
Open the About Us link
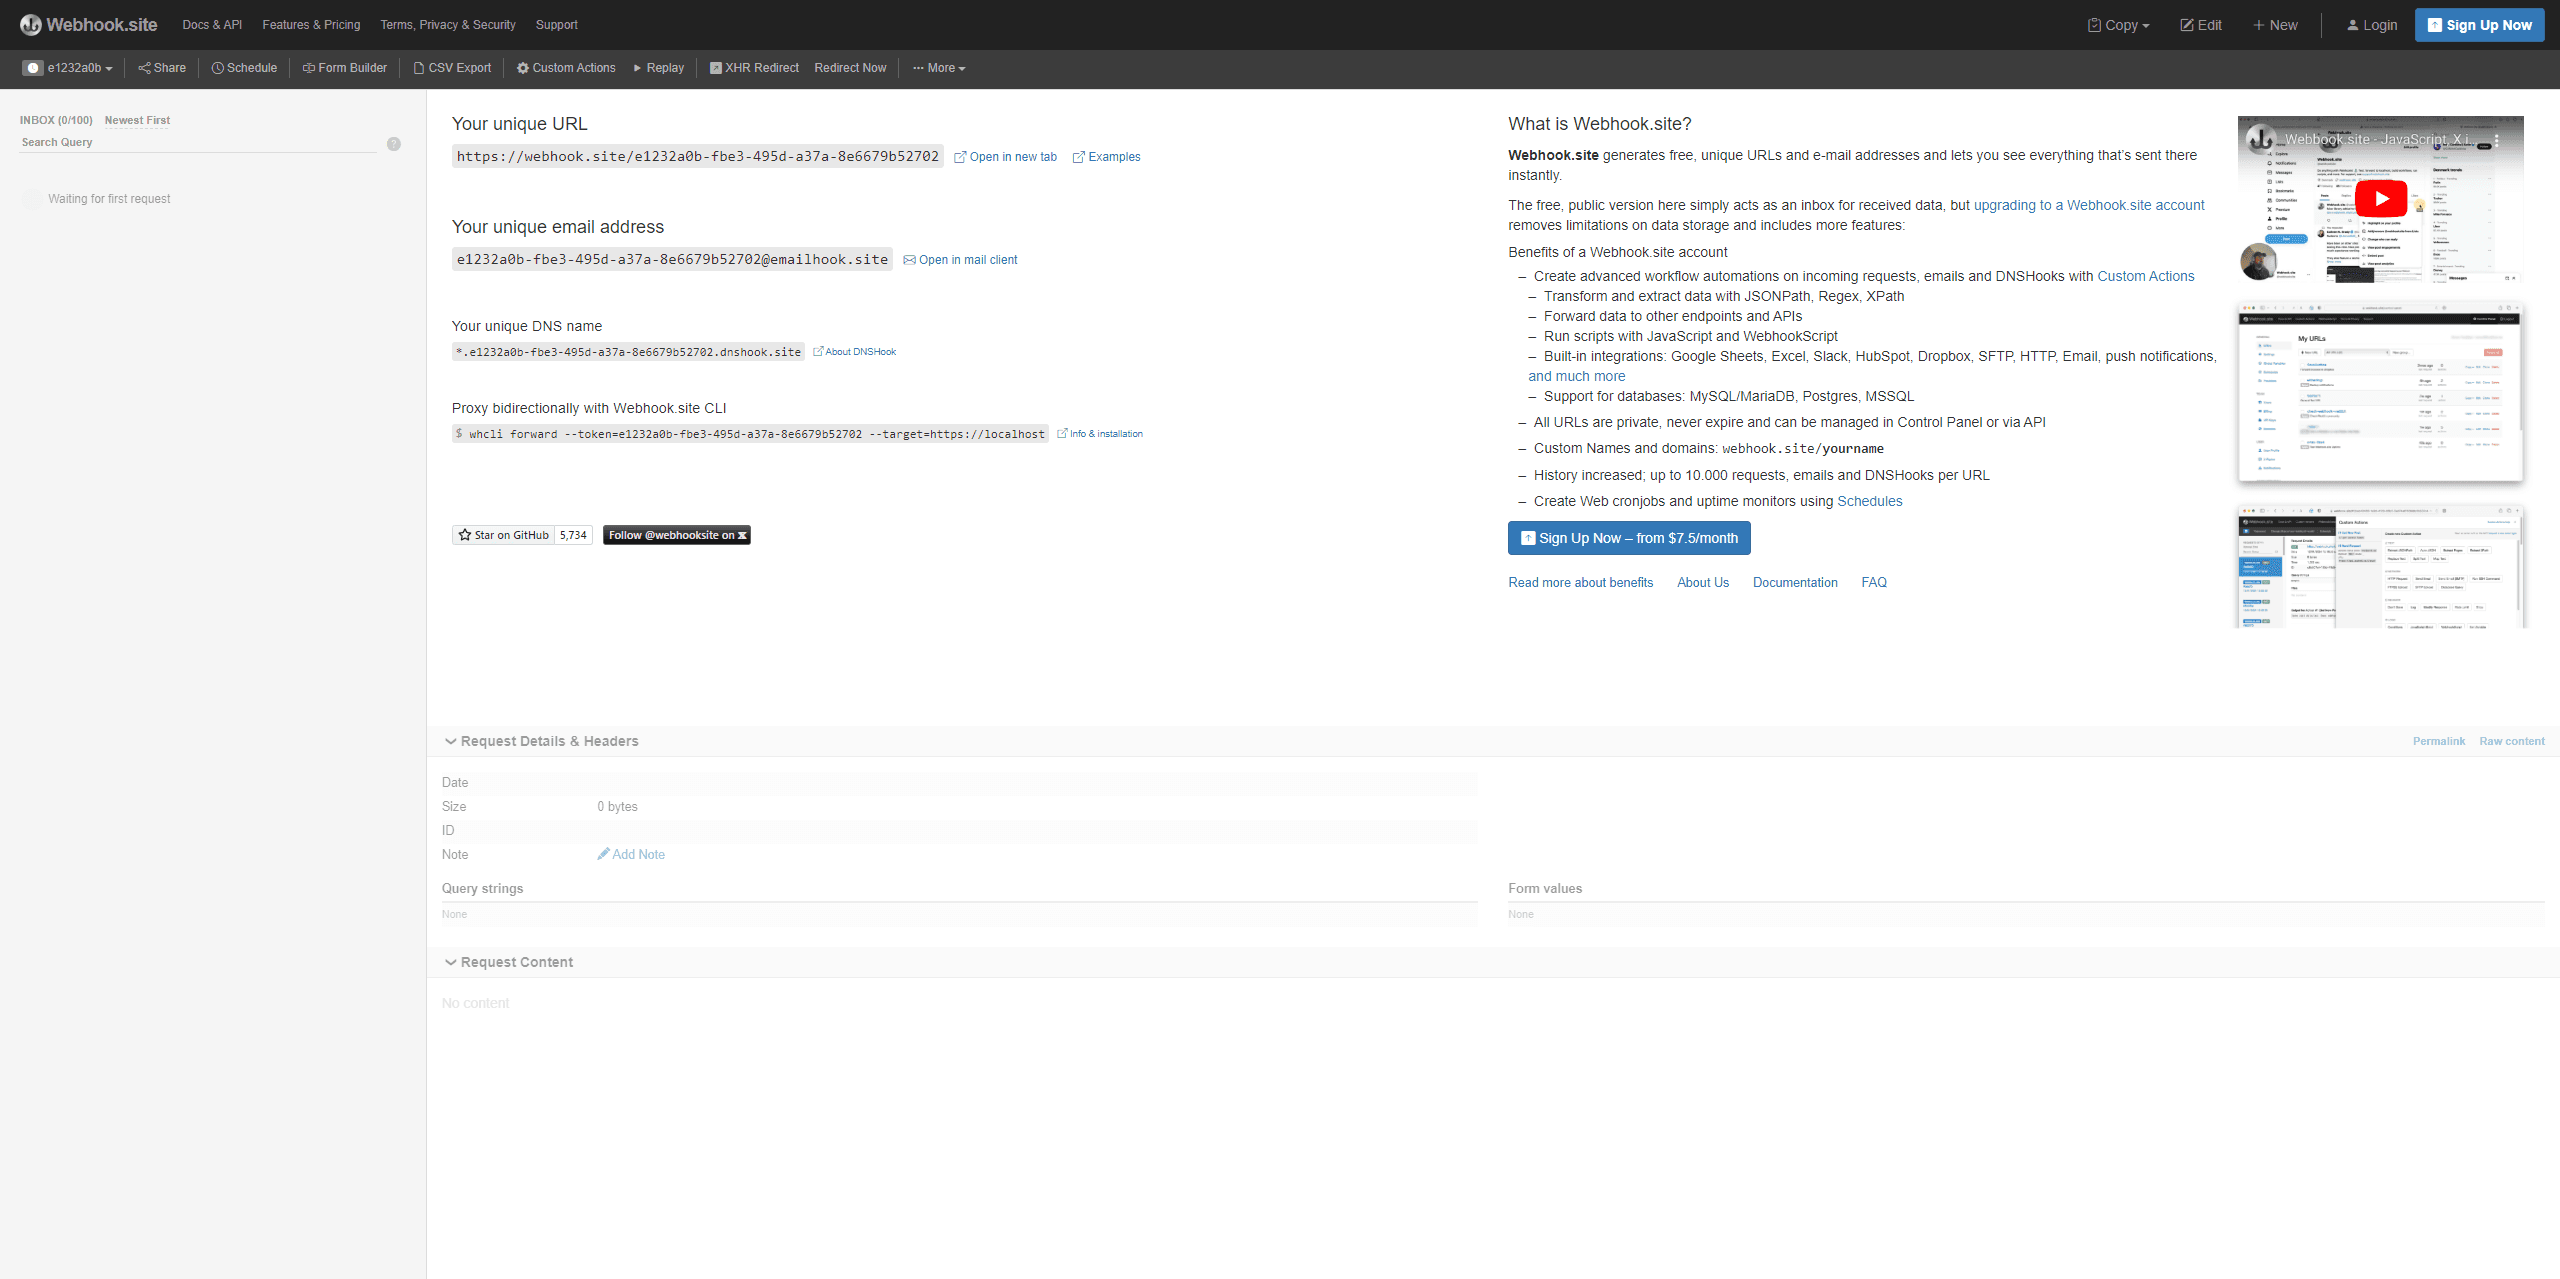coord(1702,582)
